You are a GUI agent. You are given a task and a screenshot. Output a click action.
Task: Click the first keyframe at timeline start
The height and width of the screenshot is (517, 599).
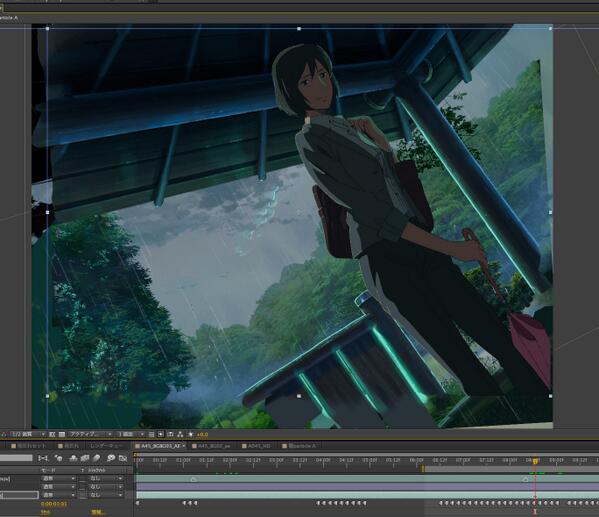pos(138,503)
